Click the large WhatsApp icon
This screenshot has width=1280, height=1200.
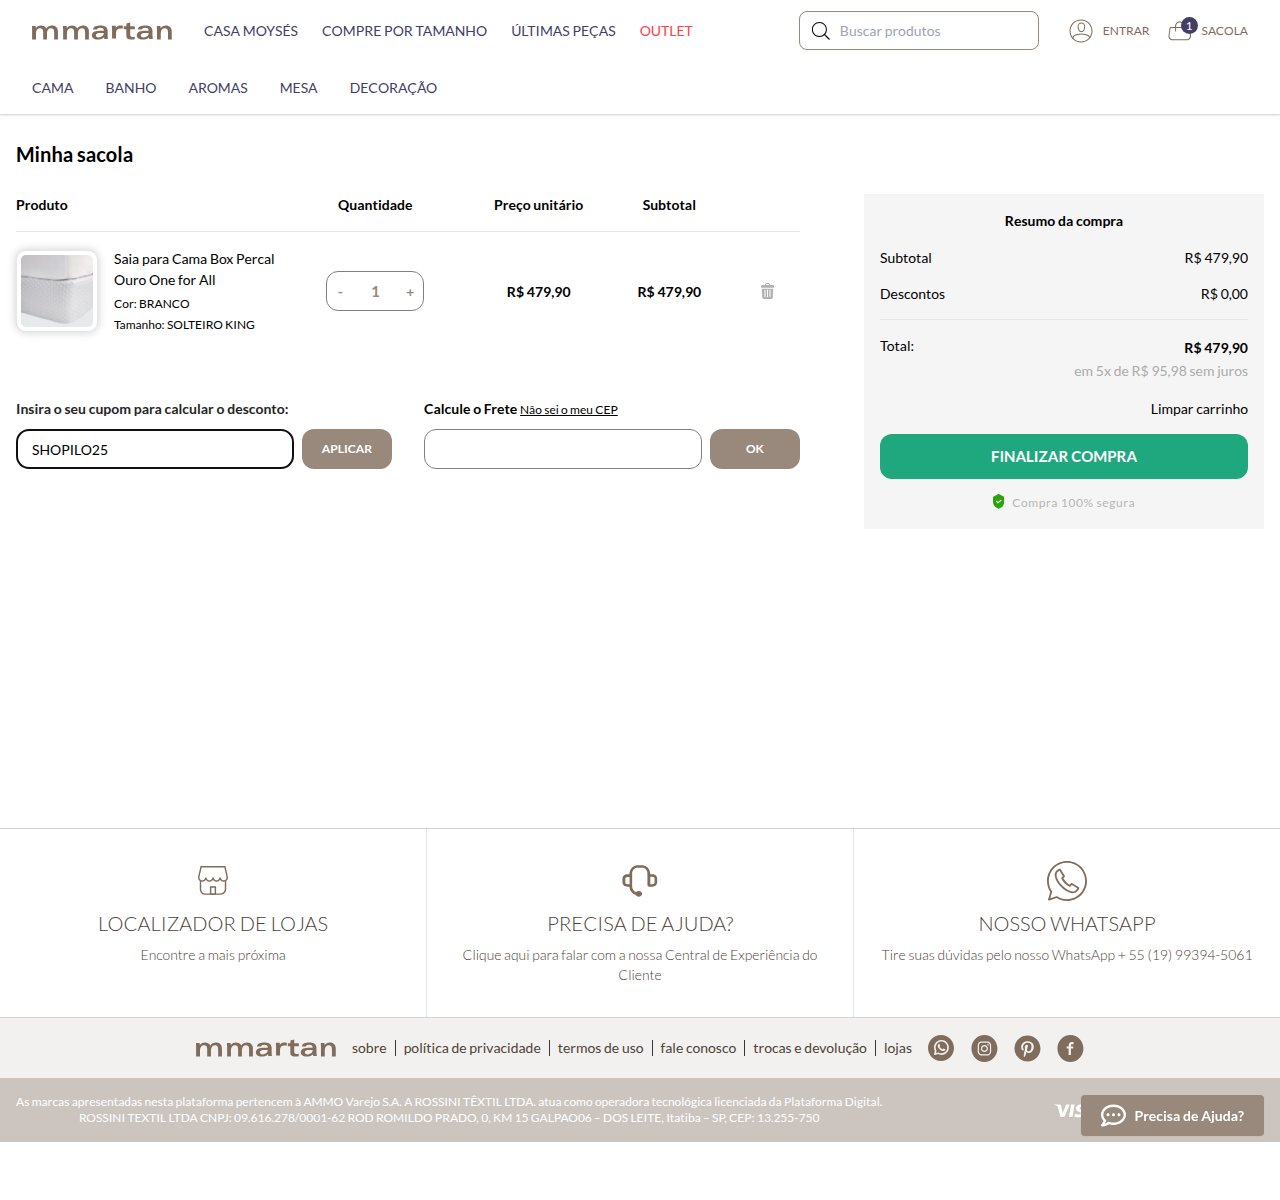(1067, 881)
